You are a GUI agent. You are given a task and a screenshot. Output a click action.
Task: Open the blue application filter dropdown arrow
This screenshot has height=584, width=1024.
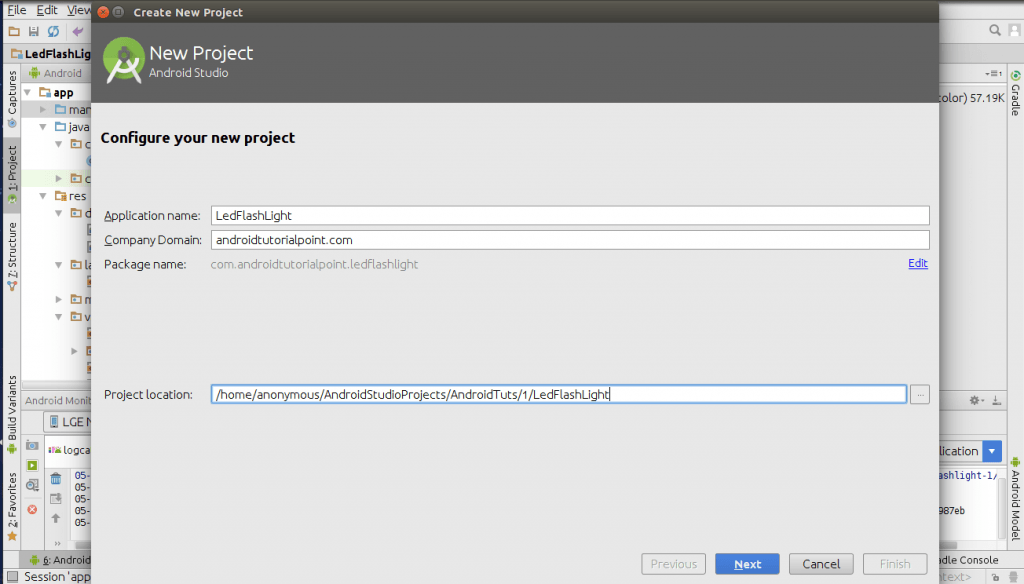(992, 451)
